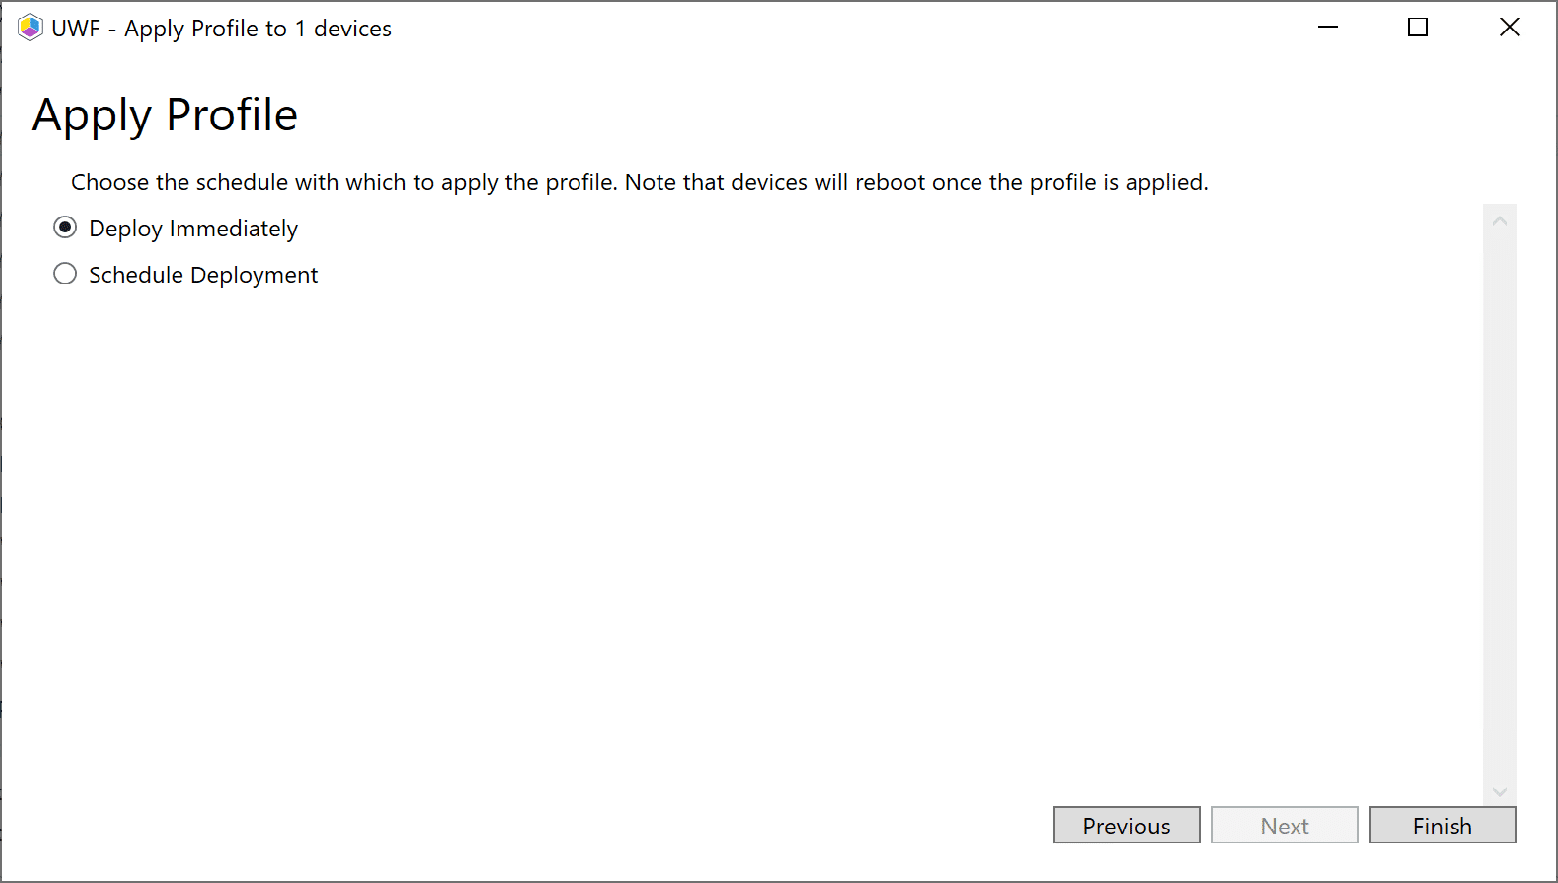Click the Deploy Immediately label text

tap(193, 228)
